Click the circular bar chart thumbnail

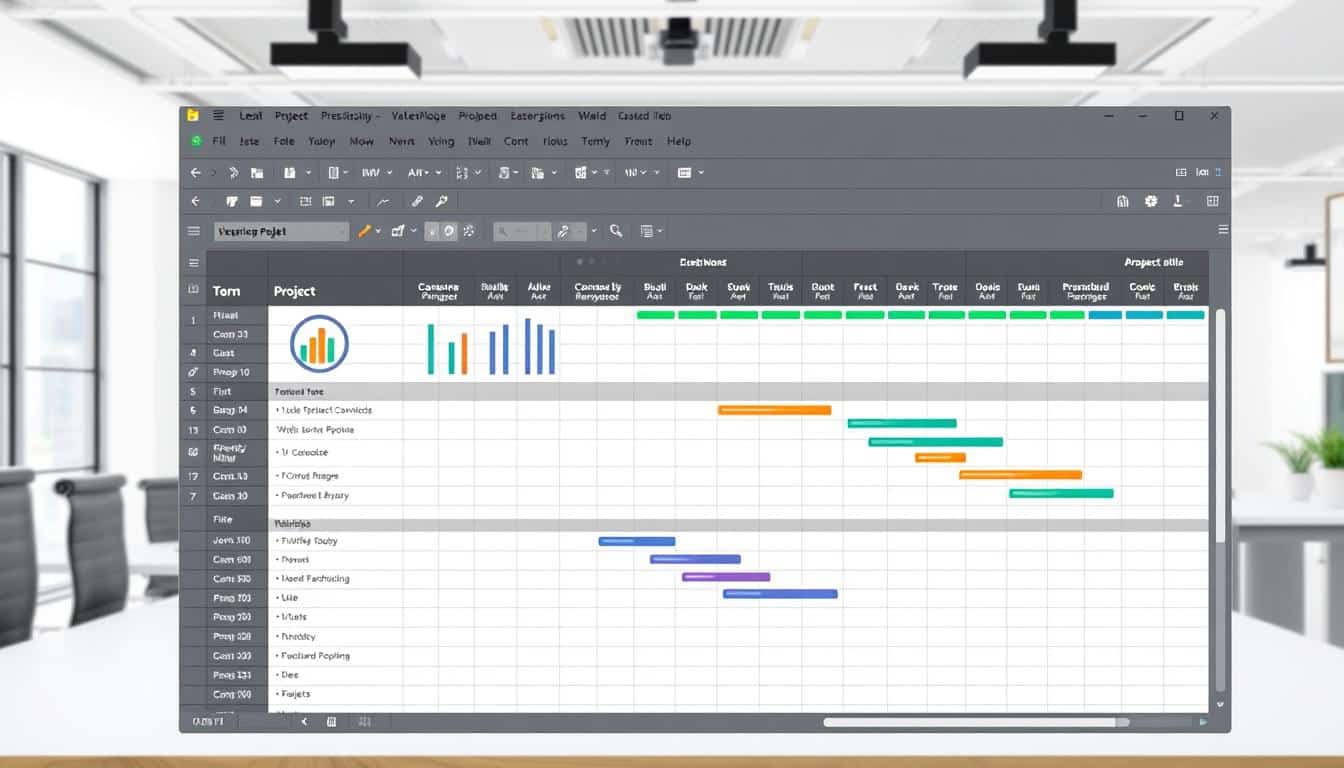coord(319,344)
